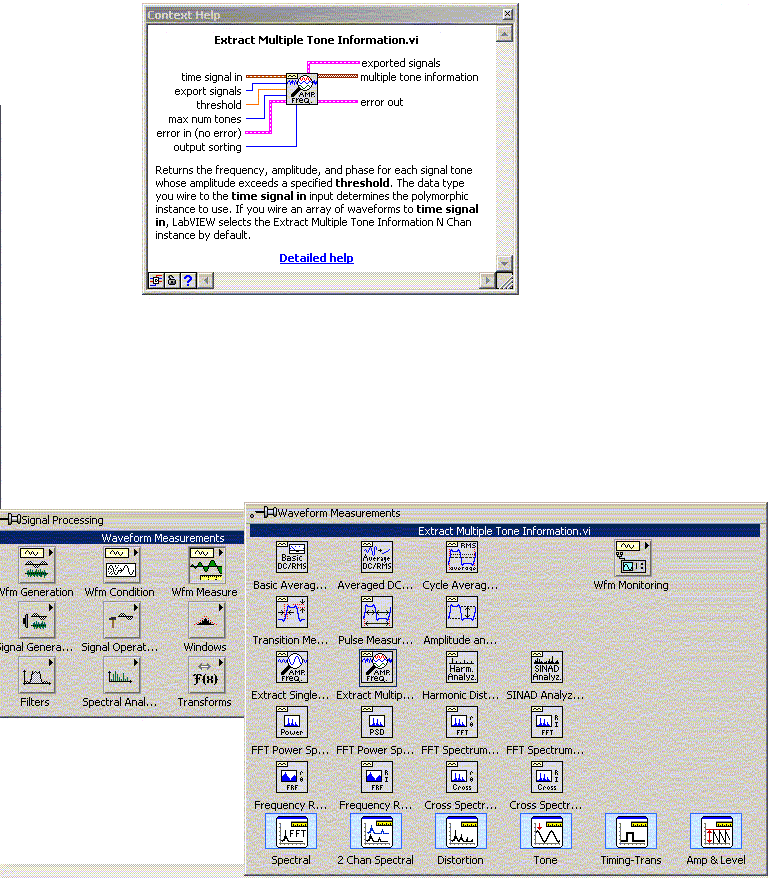The width and height of the screenshot is (768, 878).
Task: Toggle show optional terminals in Context Help
Action: (x=156, y=281)
